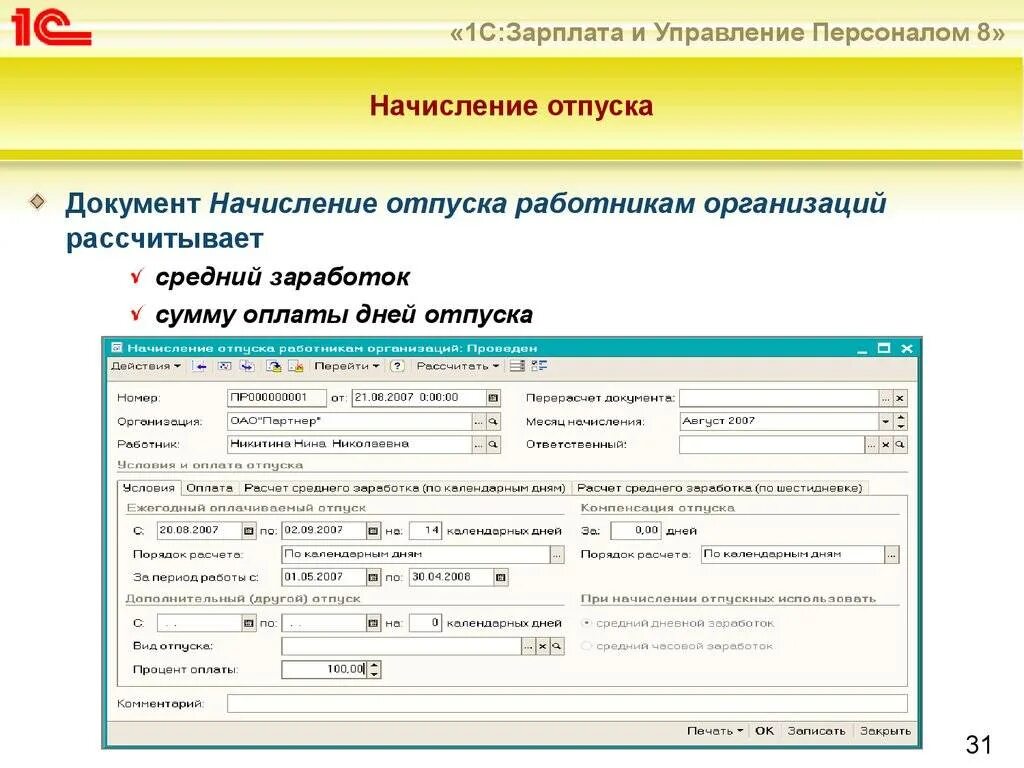
Task: Open the Перейти dropdown menu
Action: coord(346,366)
